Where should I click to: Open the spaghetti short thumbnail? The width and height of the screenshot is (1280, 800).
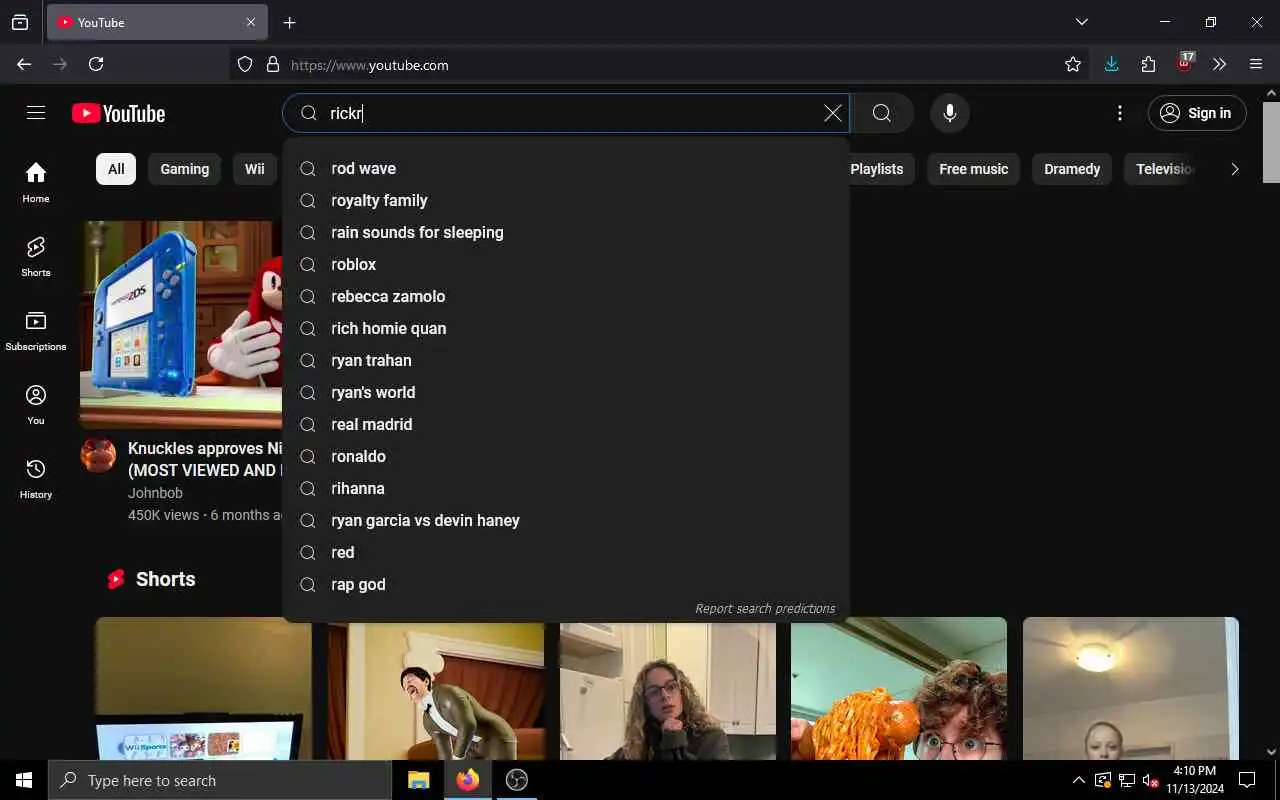coord(899,688)
